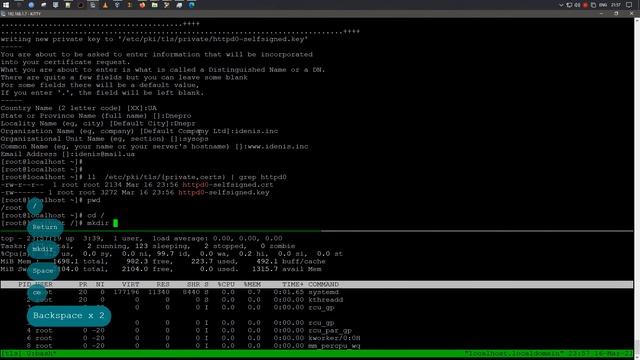This screenshot has height=360, width=640.
Task: Click the network tray icon
Action: 569,5
